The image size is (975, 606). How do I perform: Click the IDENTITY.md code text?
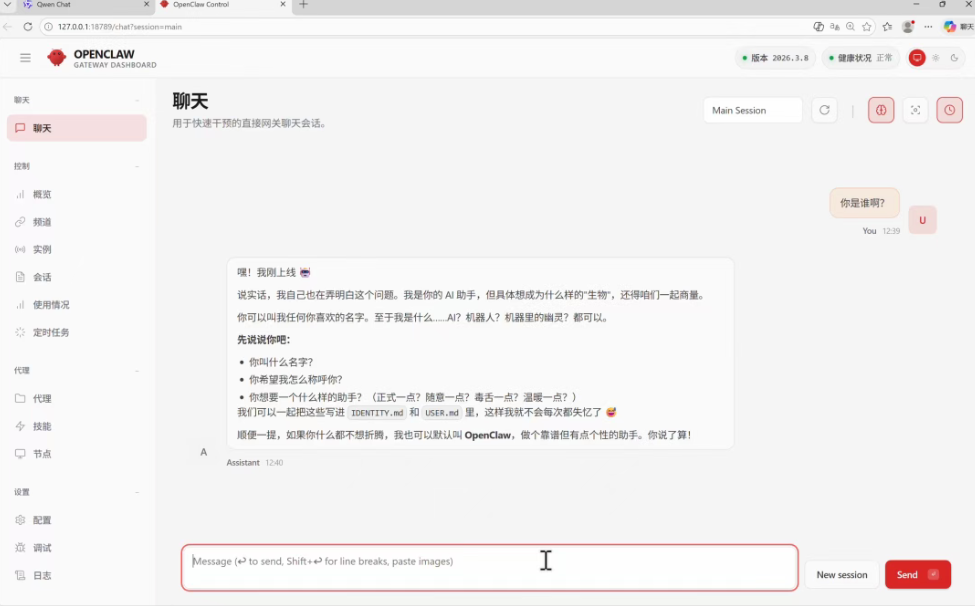[377, 413]
